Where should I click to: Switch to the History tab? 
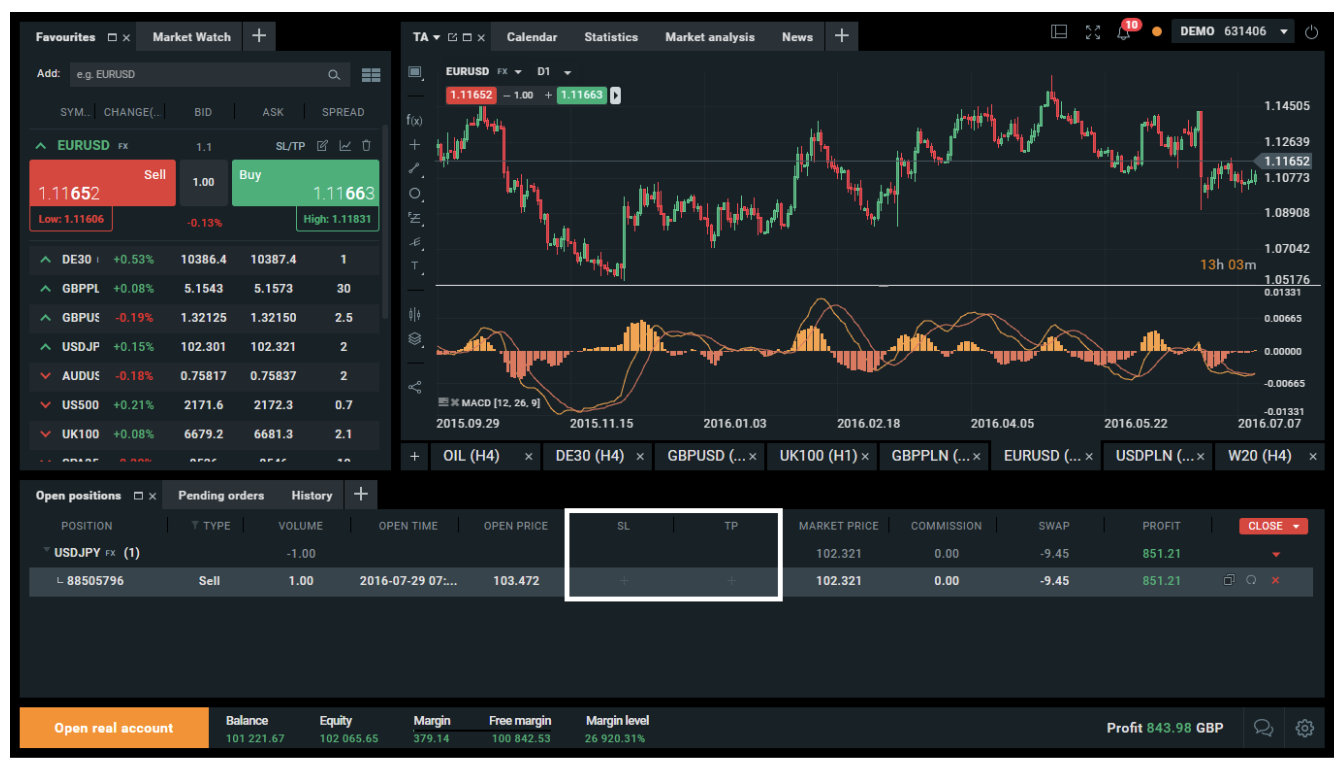point(312,495)
